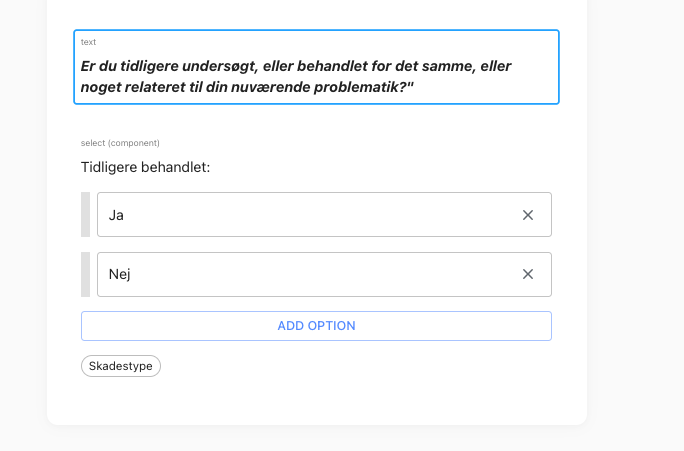
Task: Remove the Ja option with its X
Action: [x=528, y=215]
